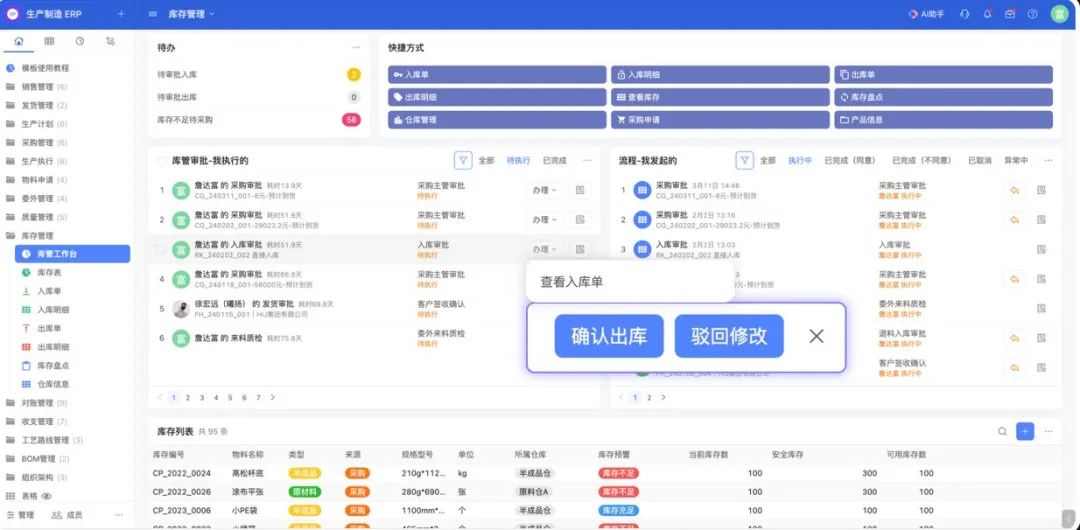Open the headset support icon
1080x530 pixels.
pyautogui.click(x=965, y=14)
